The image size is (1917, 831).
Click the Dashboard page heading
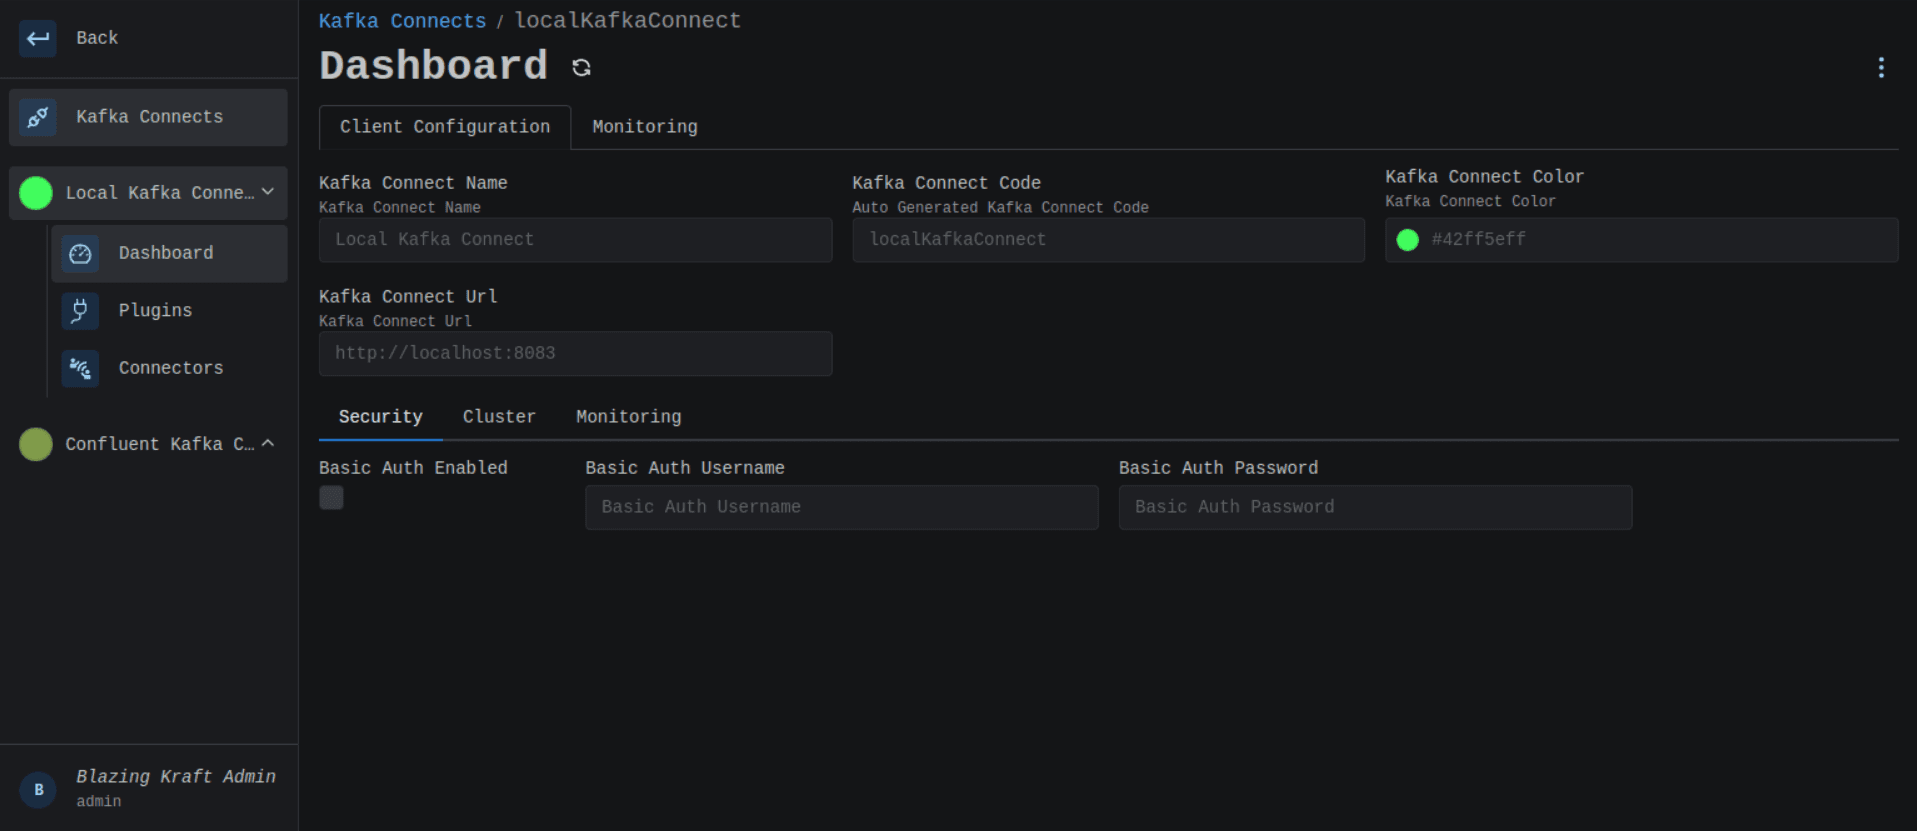(x=433, y=66)
